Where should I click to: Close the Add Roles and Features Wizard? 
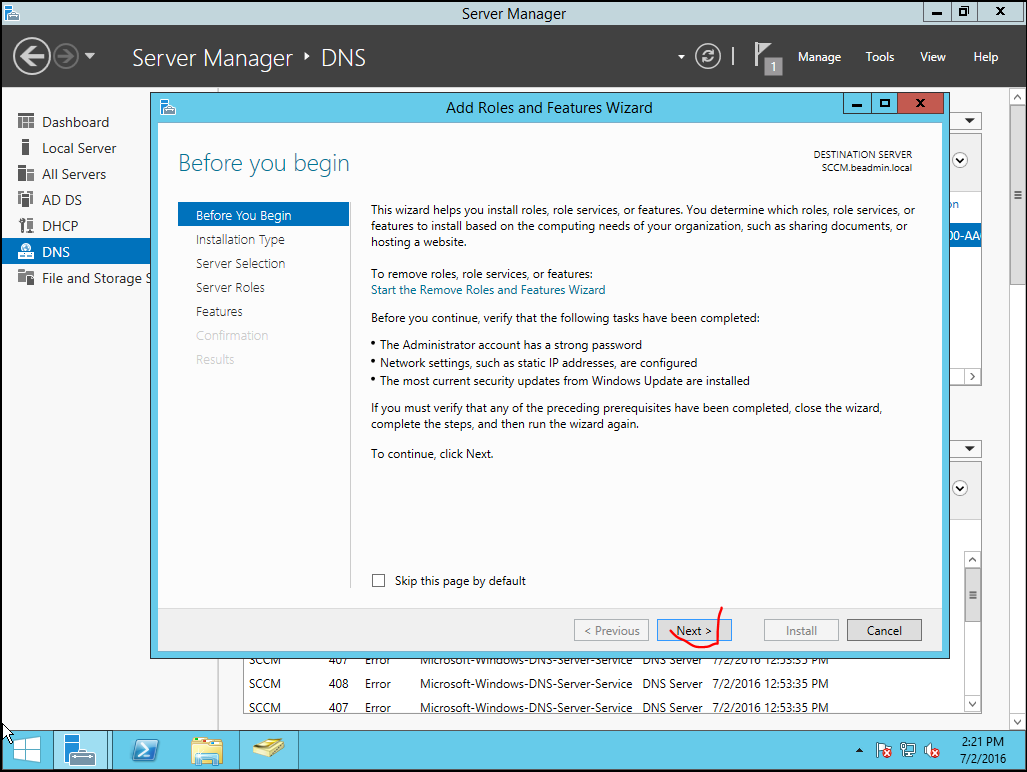(920, 103)
